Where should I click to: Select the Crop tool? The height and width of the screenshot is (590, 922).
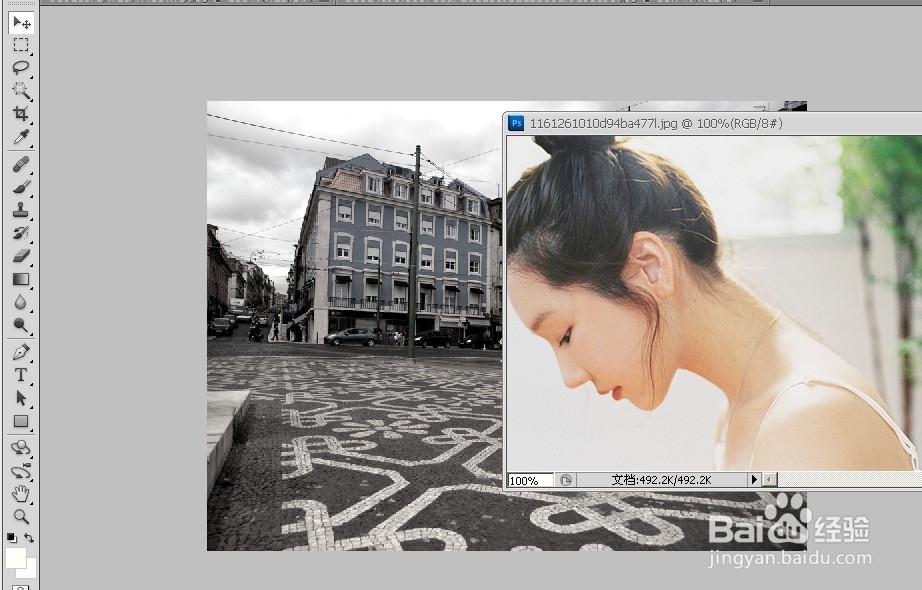tap(21, 114)
